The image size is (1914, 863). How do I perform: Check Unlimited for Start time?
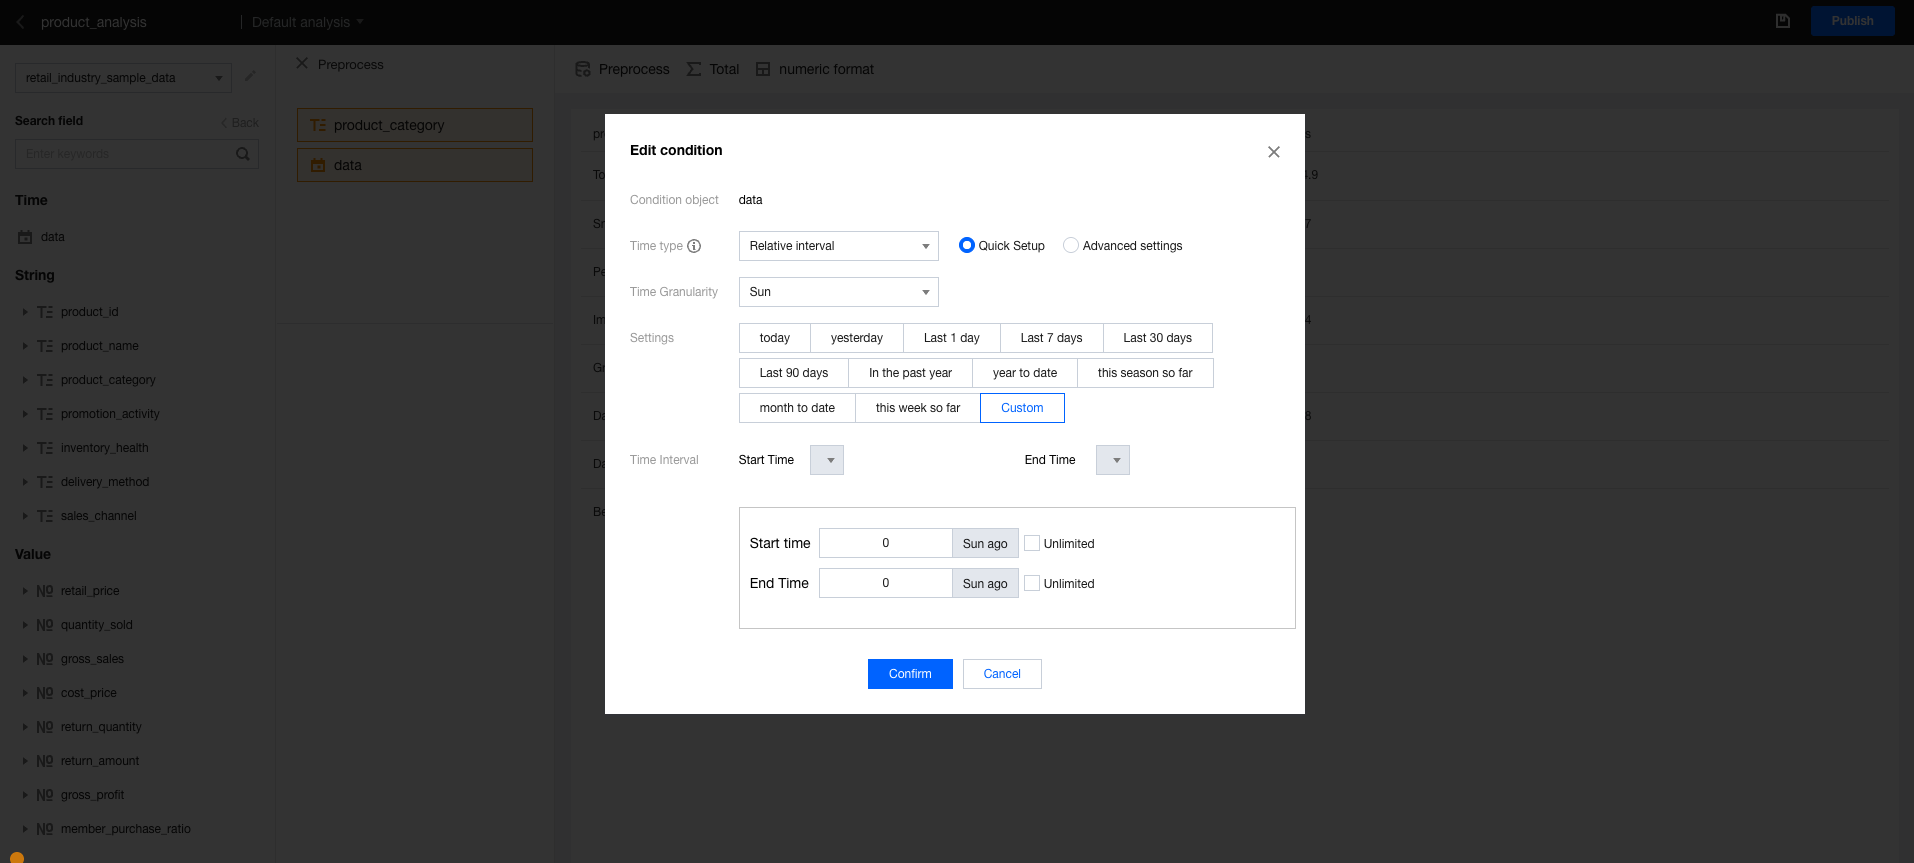click(x=1032, y=543)
